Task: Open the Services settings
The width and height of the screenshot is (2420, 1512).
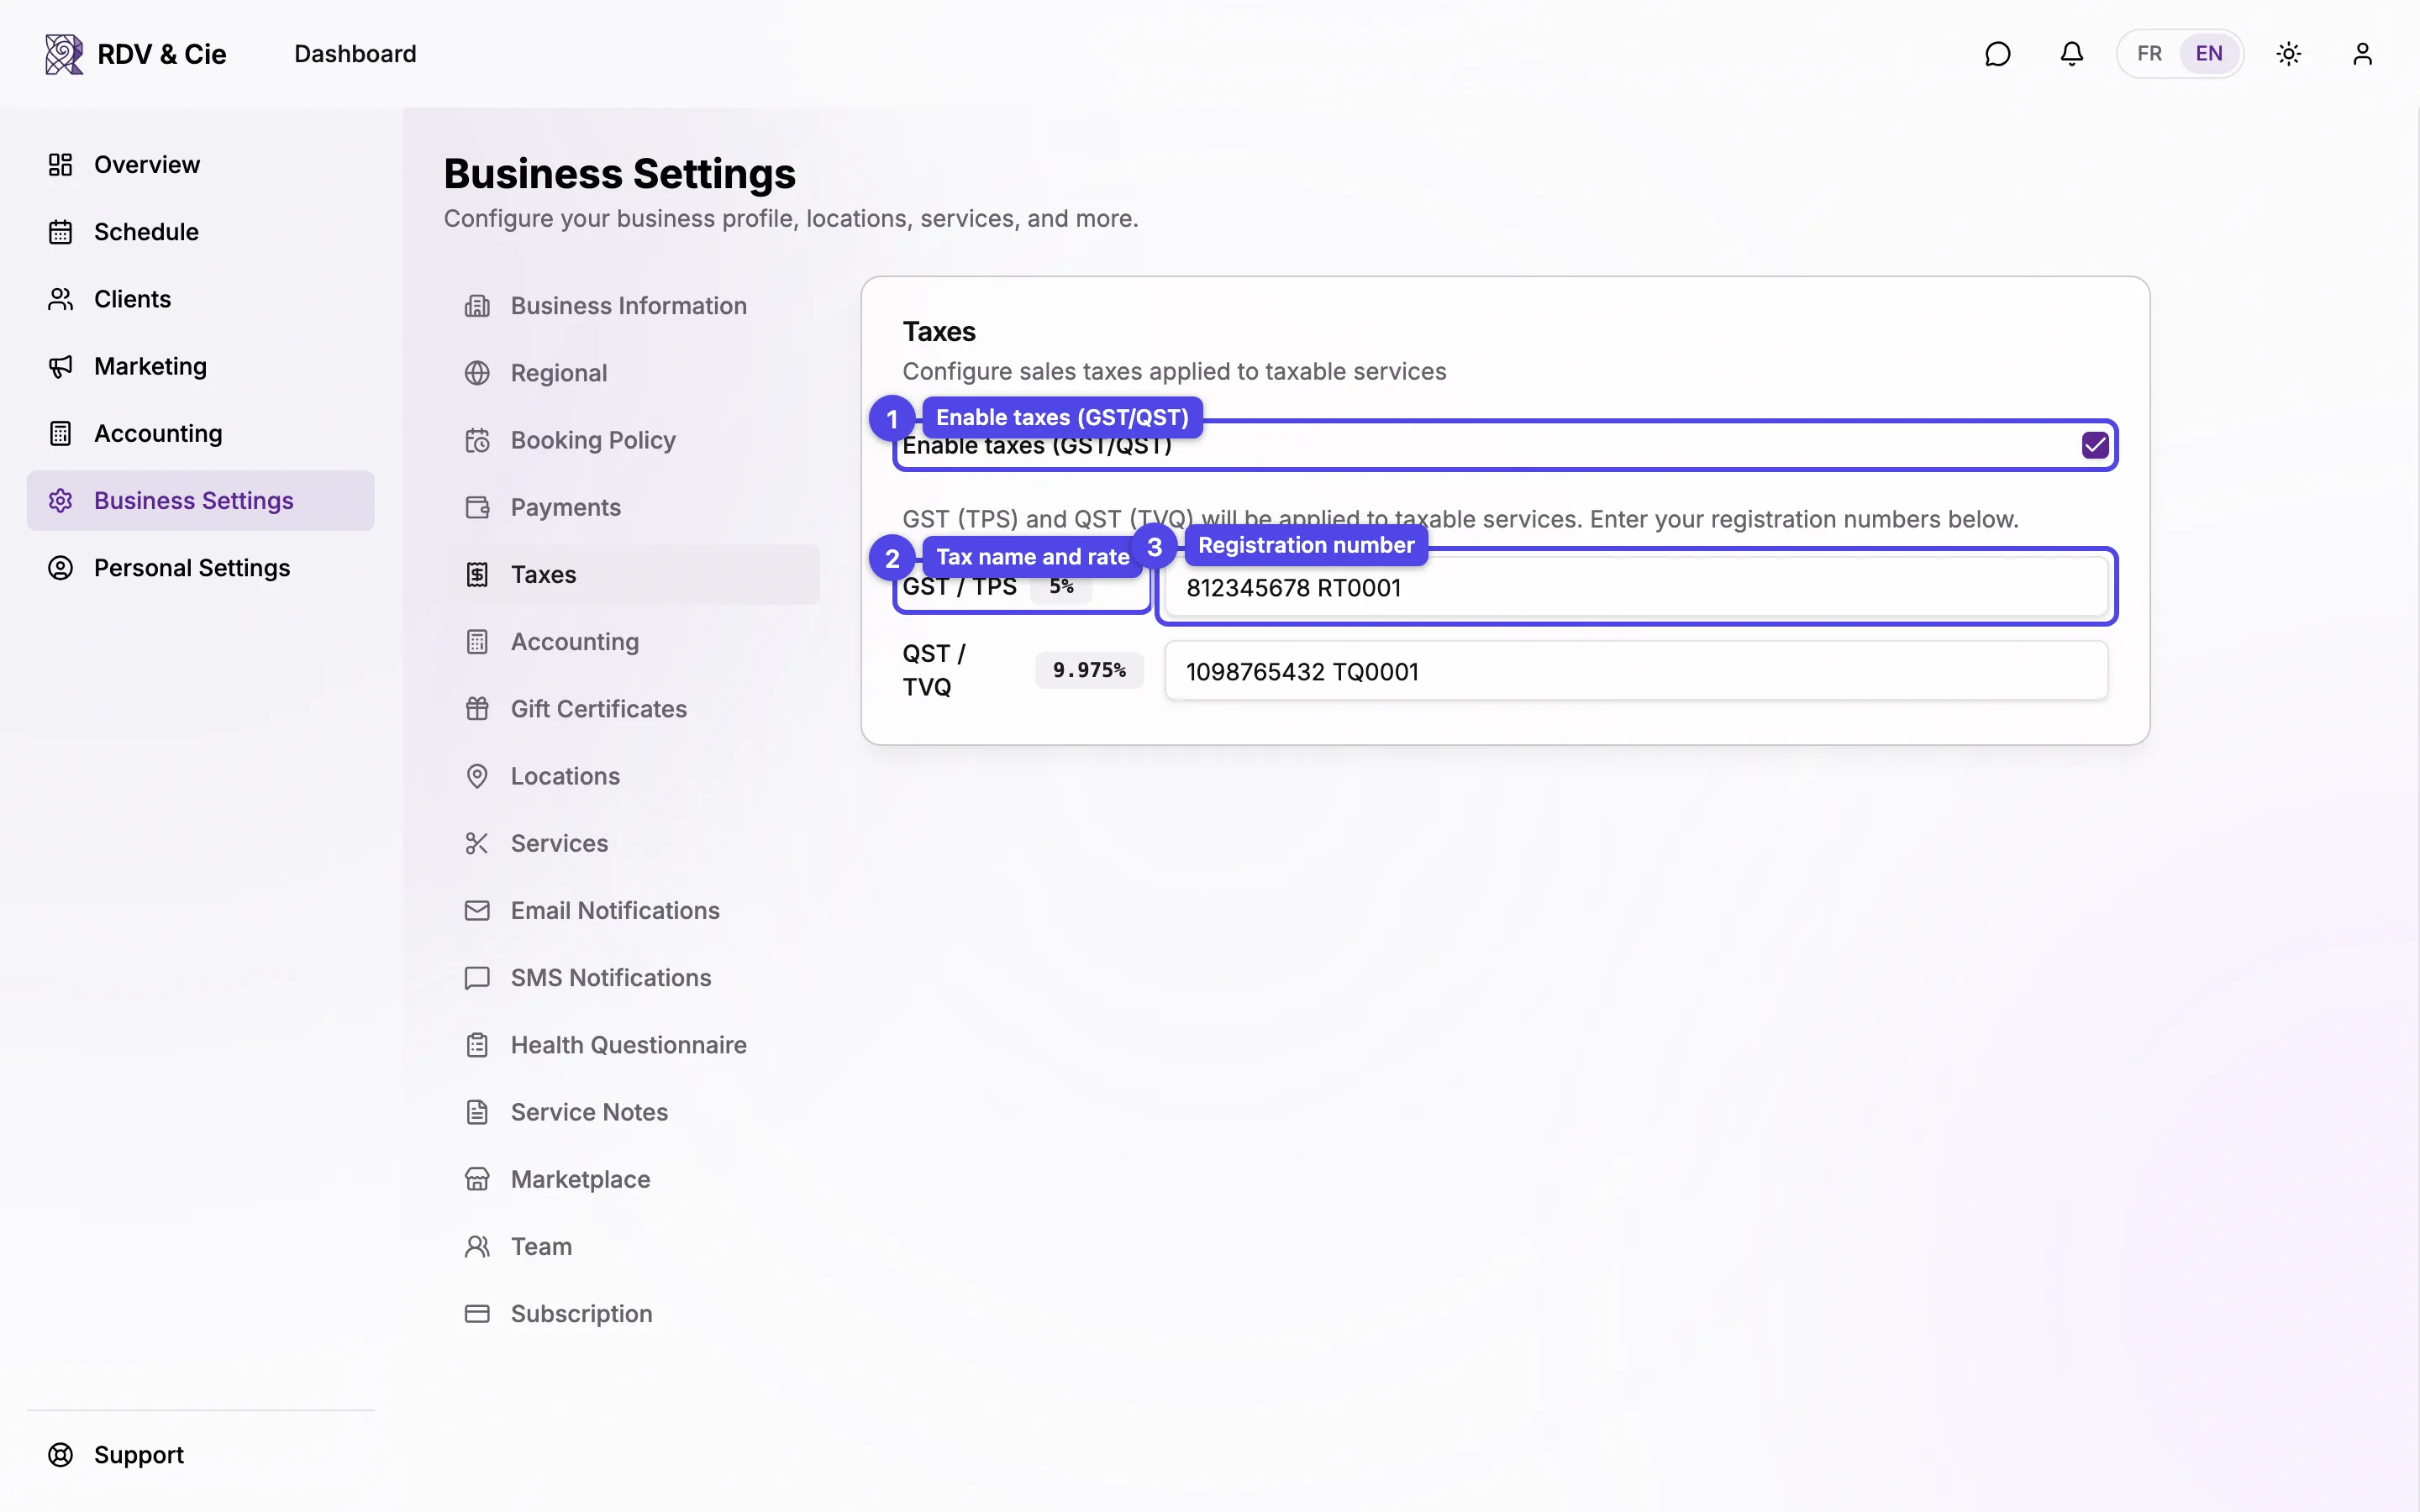Action: click(632, 843)
